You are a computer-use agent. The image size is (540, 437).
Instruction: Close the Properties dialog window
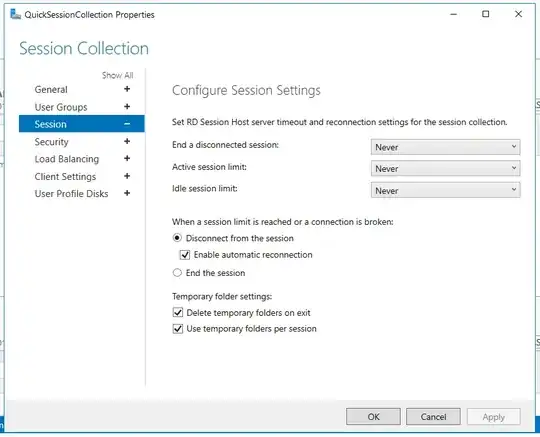click(518, 14)
